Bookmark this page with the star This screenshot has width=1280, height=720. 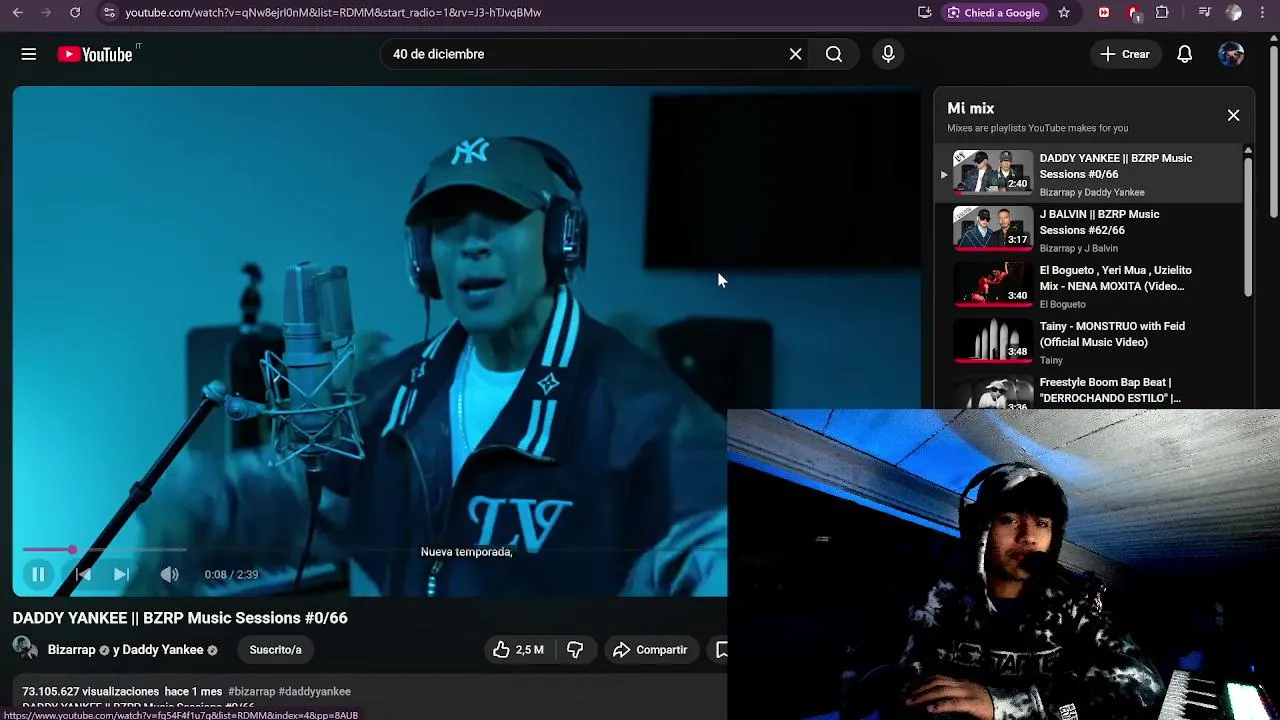(1064, 12)
